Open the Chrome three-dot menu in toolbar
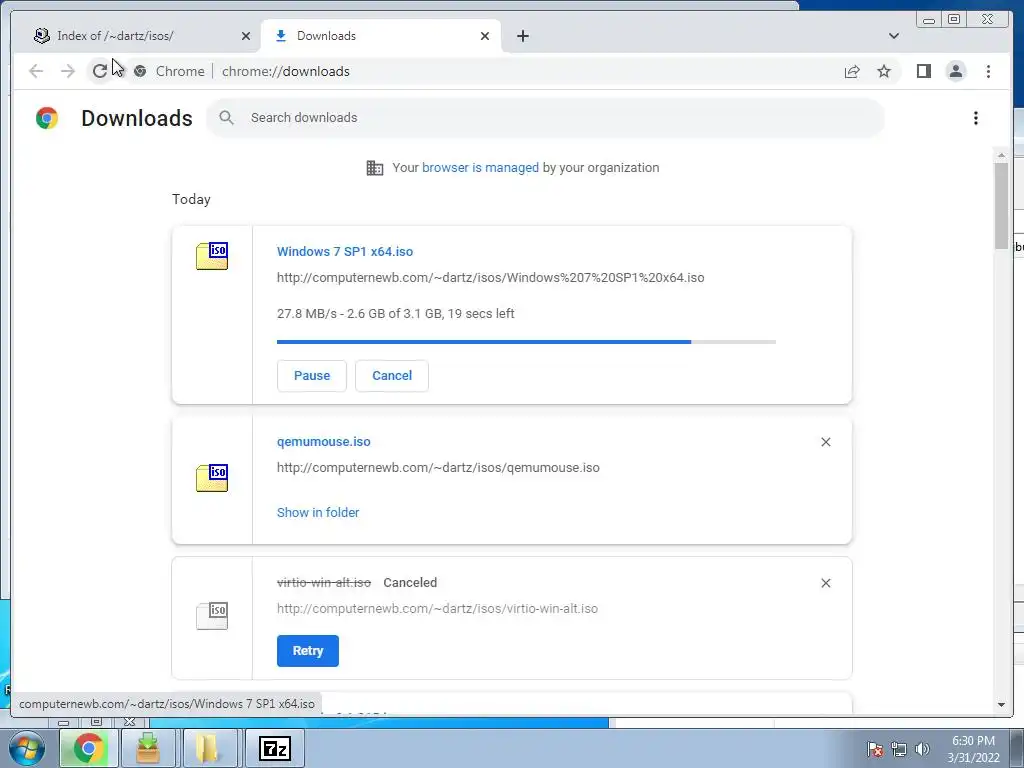Viewport: 1024px width, 768px height. click(988, 71)
